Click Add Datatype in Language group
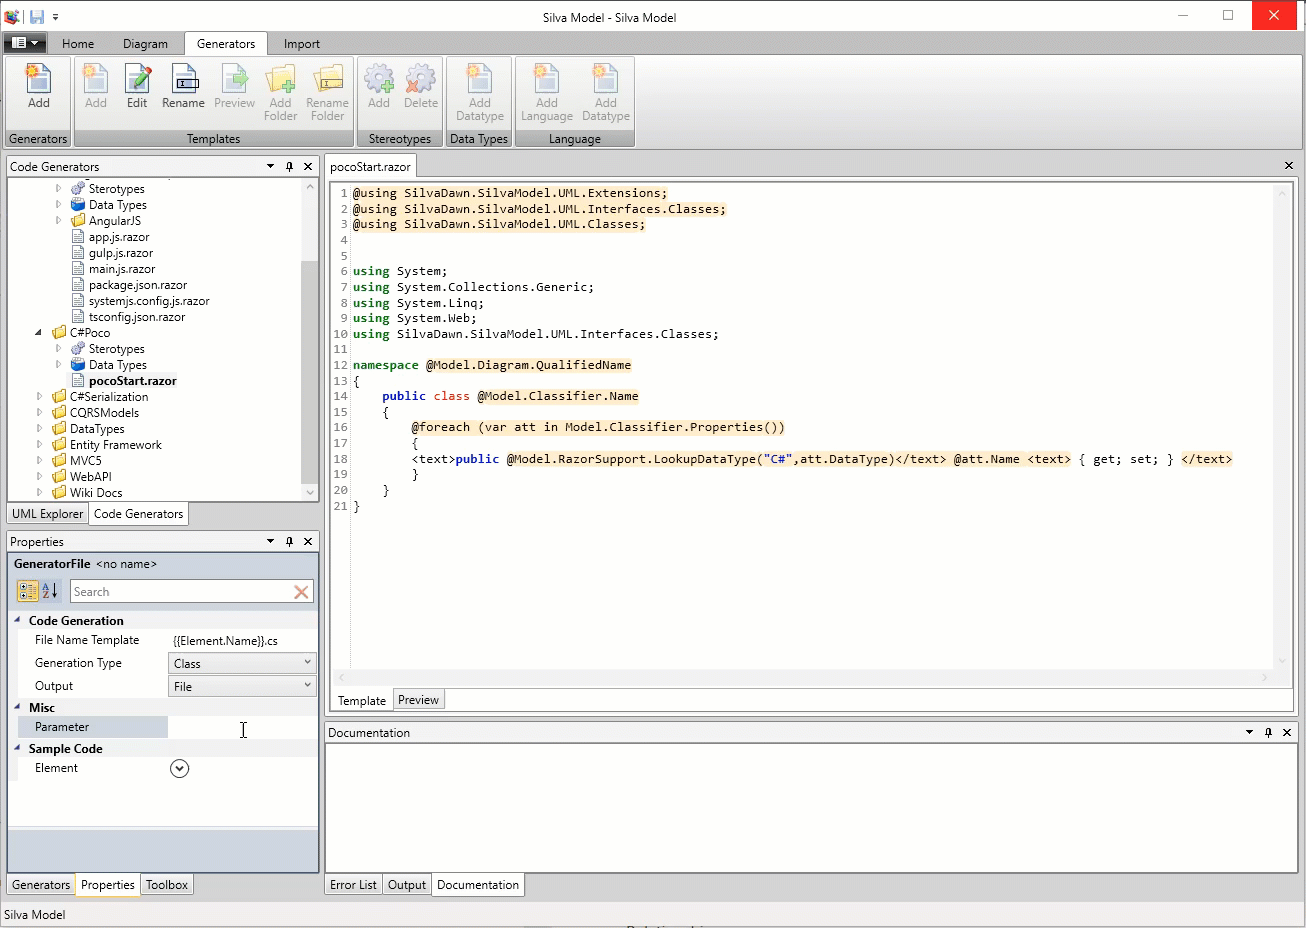The image size is (1306, 928). pos(606,92)
